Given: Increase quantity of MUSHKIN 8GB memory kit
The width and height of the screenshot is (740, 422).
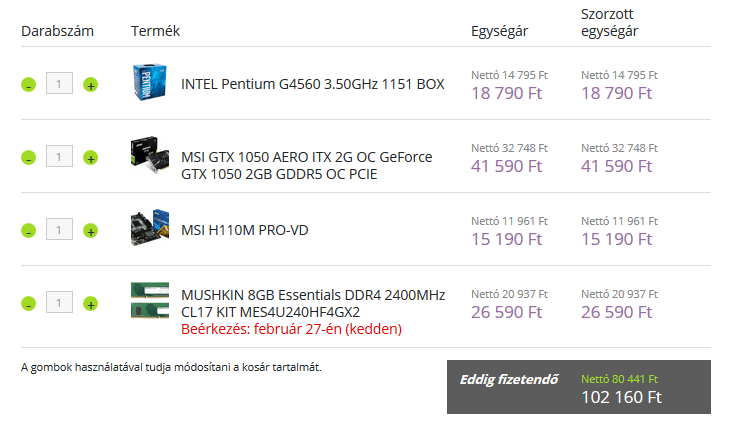Looking at the screenshot, I should (x=91, y=303).
